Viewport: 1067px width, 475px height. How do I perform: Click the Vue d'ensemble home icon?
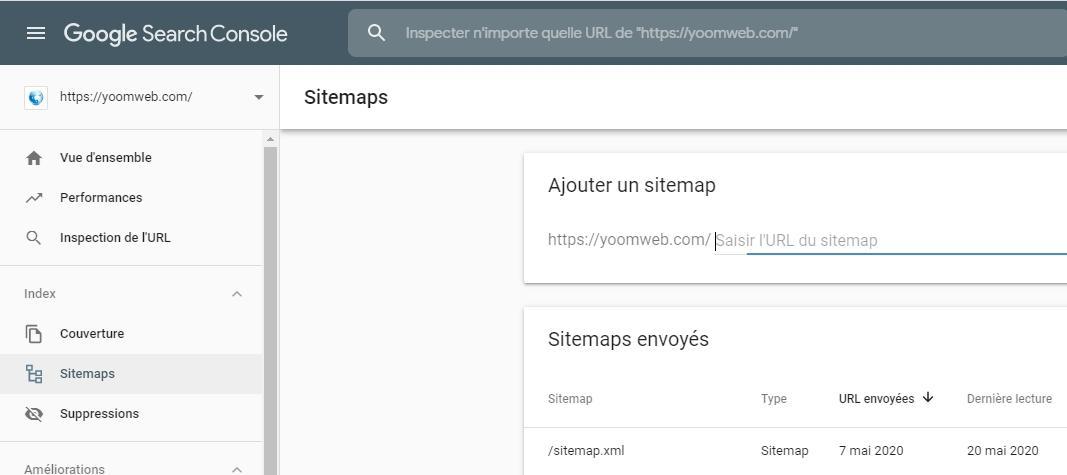pos(34,158)
